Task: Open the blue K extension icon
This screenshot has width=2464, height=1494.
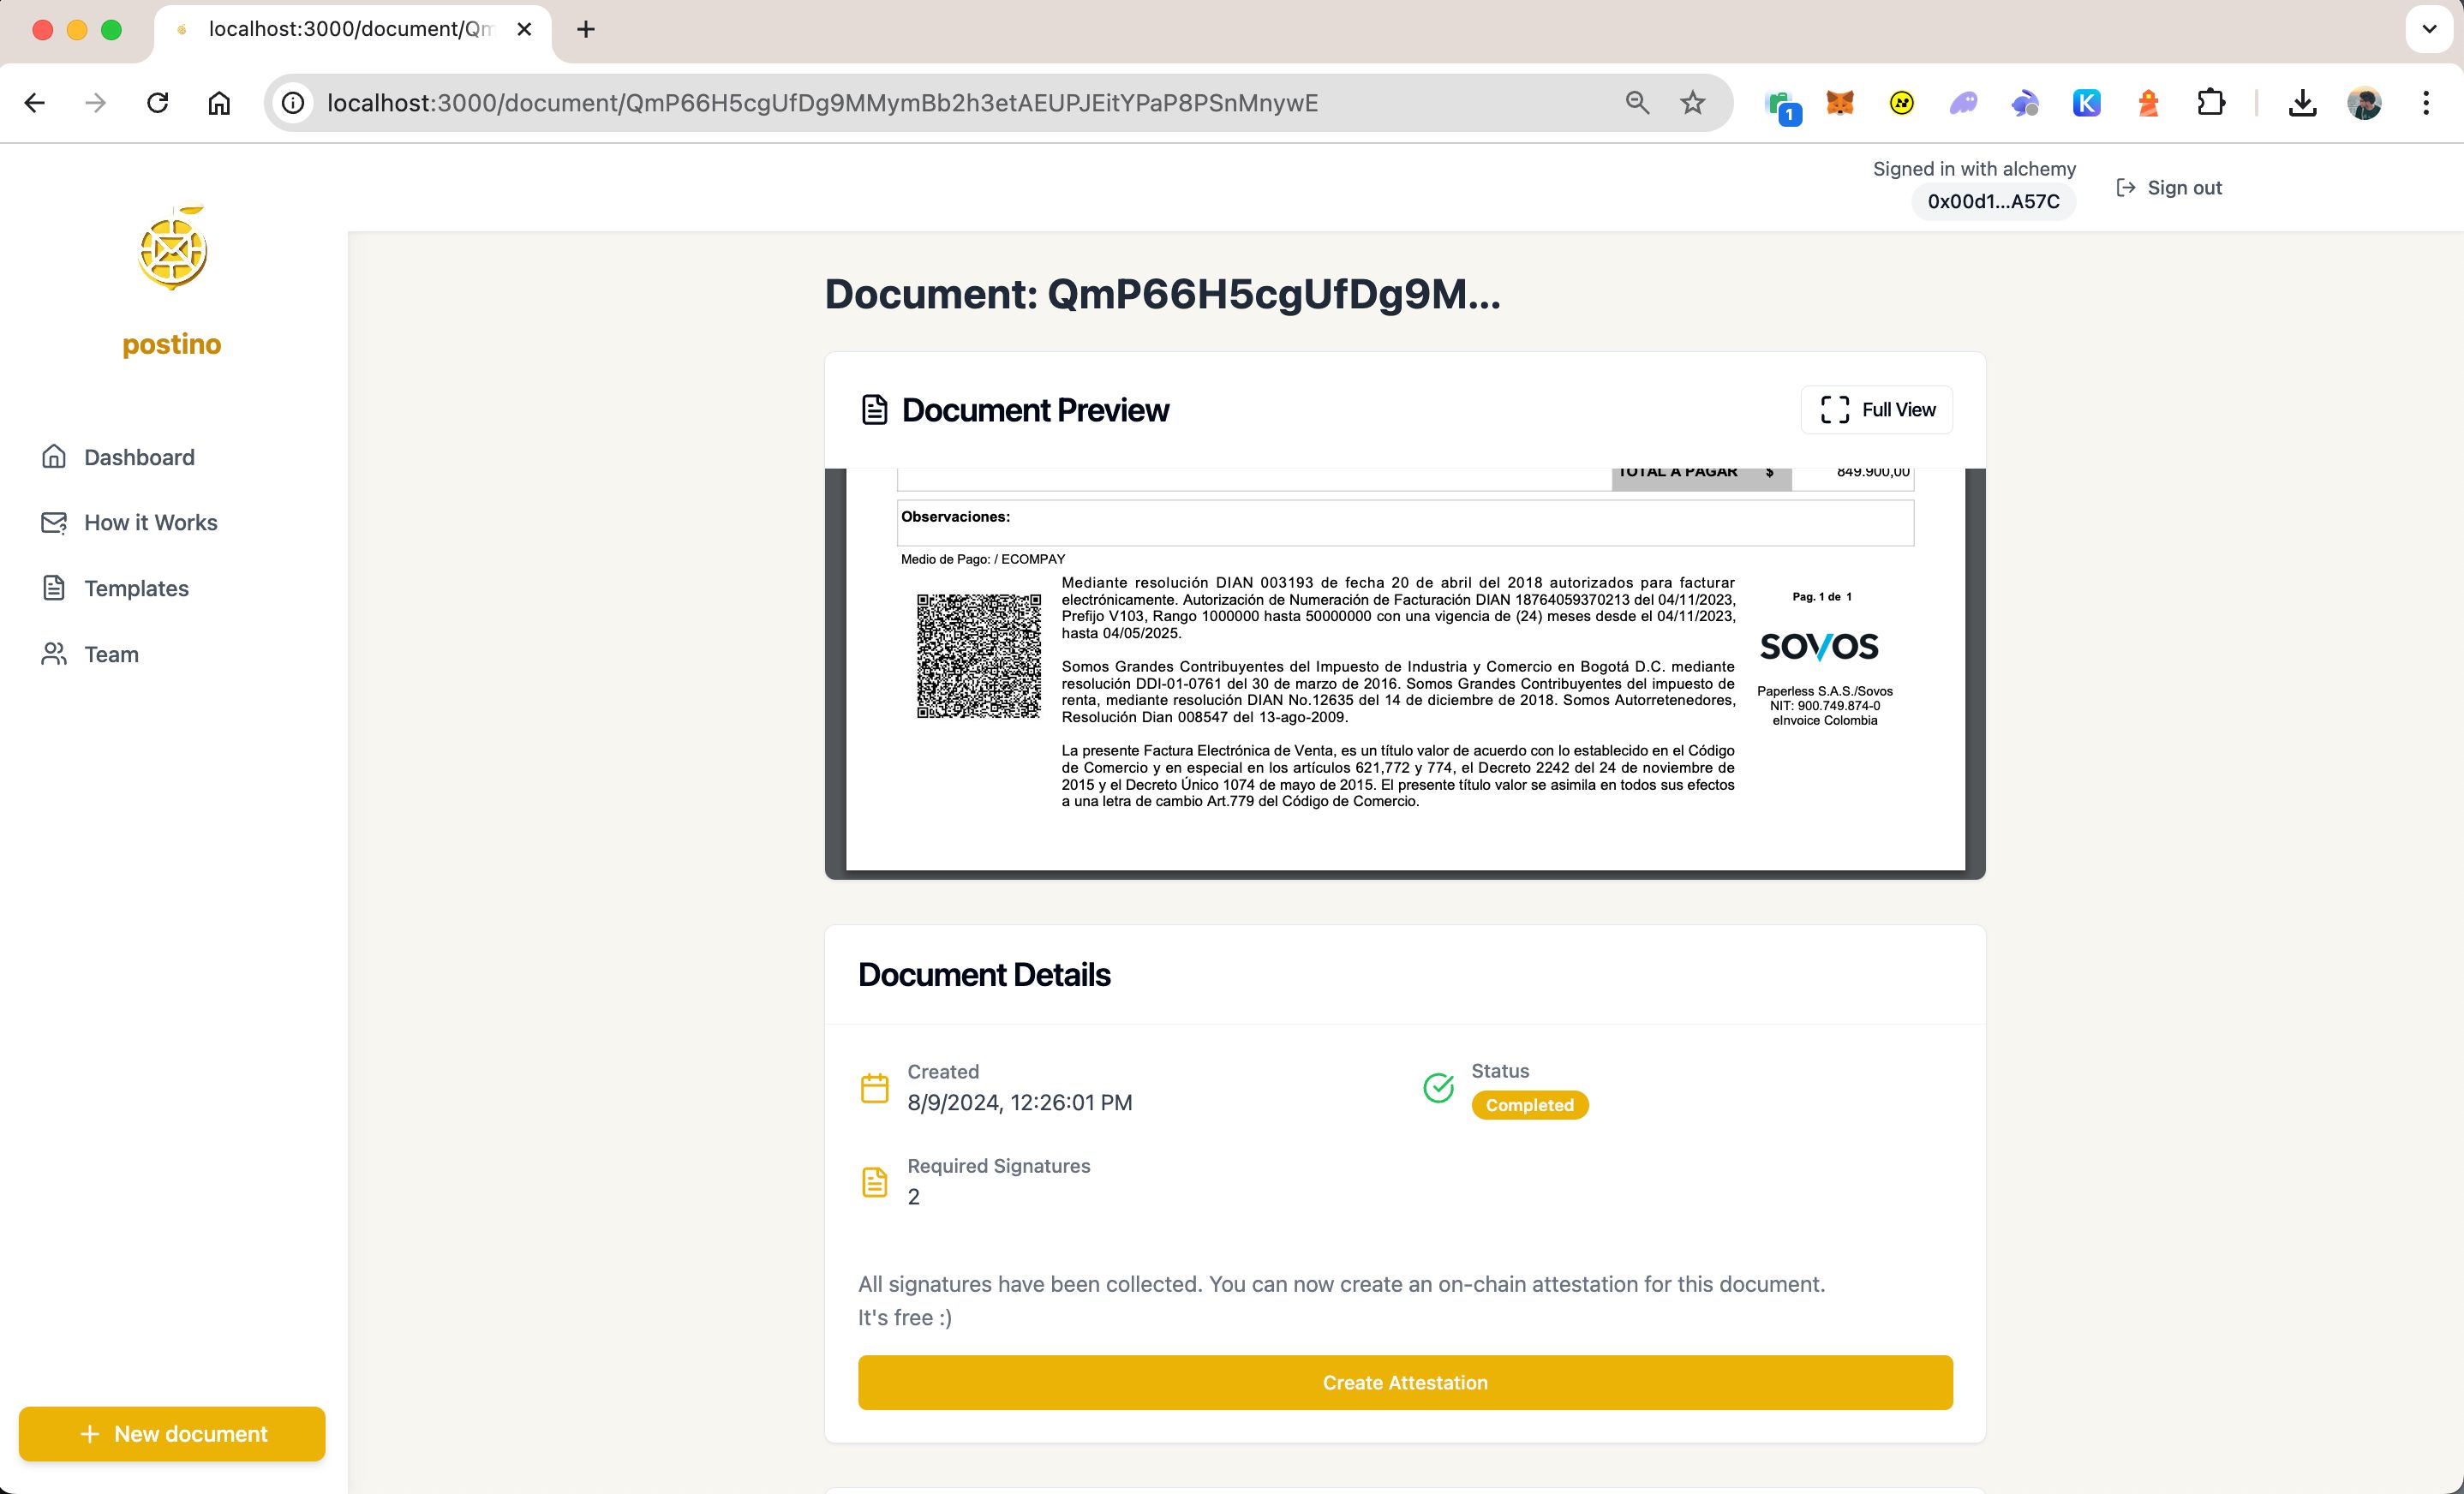Action: (2087, 103)
